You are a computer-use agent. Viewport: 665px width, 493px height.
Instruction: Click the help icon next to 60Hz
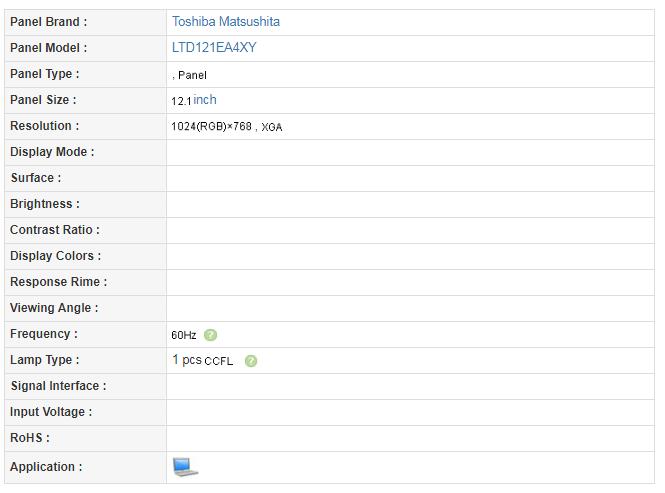211,335
